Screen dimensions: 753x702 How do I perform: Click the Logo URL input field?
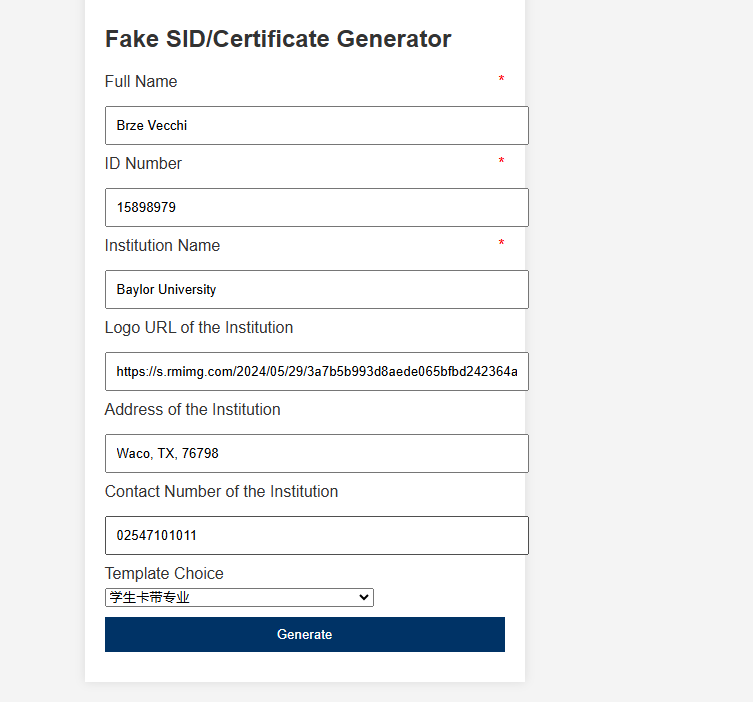click(x=316, y=372)
